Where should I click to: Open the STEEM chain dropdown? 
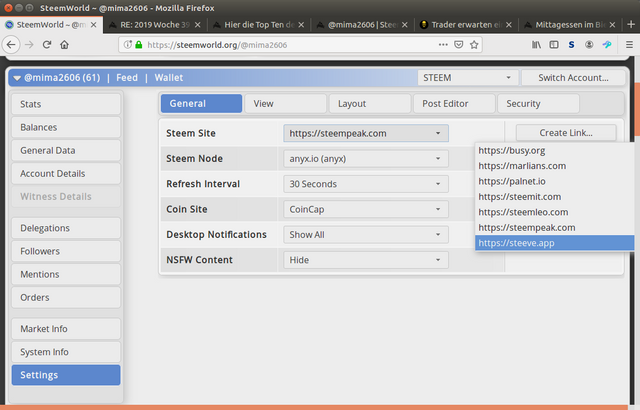[468, 78]
